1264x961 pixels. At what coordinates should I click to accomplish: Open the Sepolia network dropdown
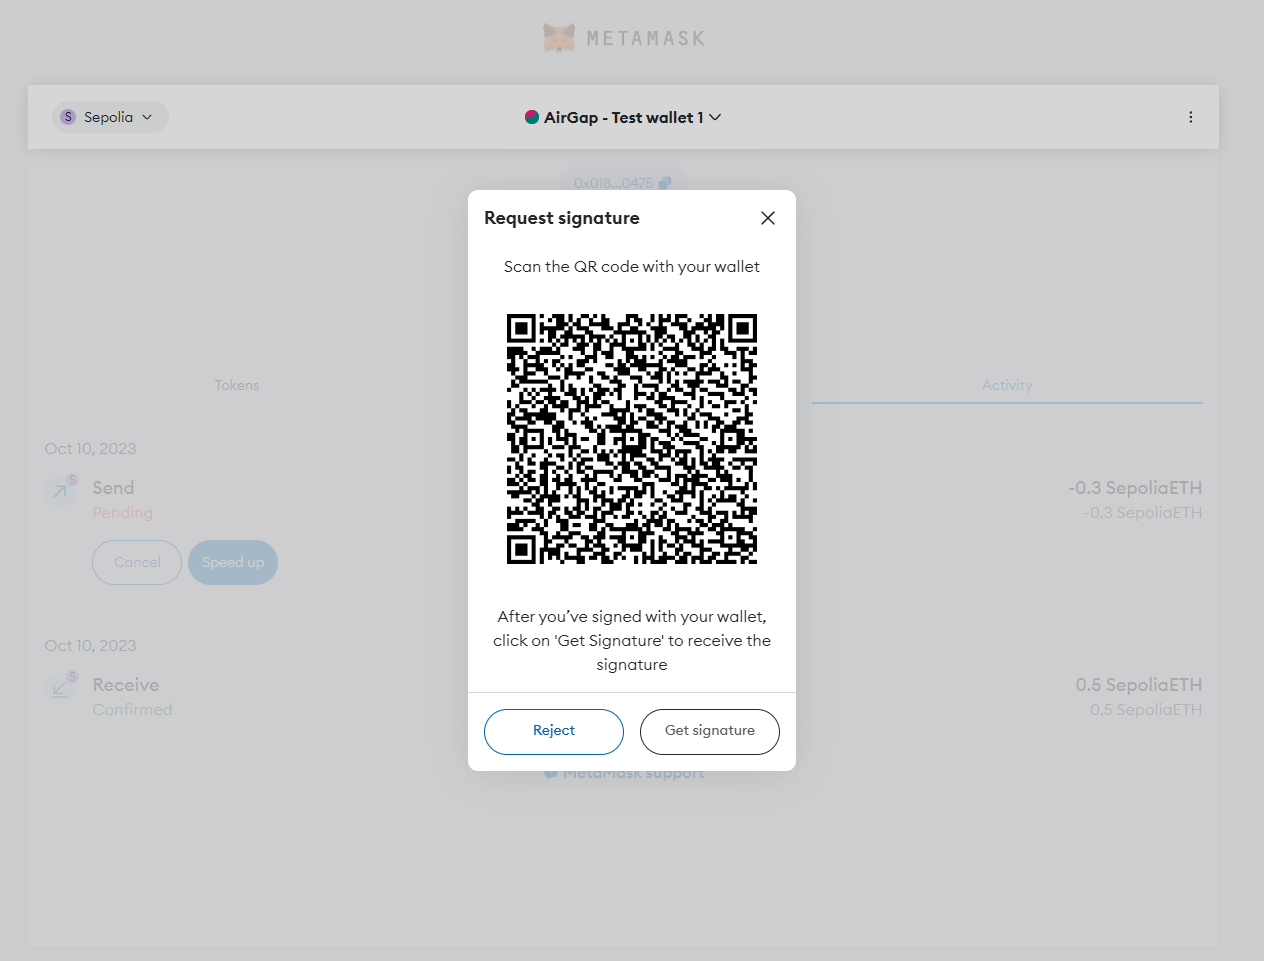pos(110,117)
